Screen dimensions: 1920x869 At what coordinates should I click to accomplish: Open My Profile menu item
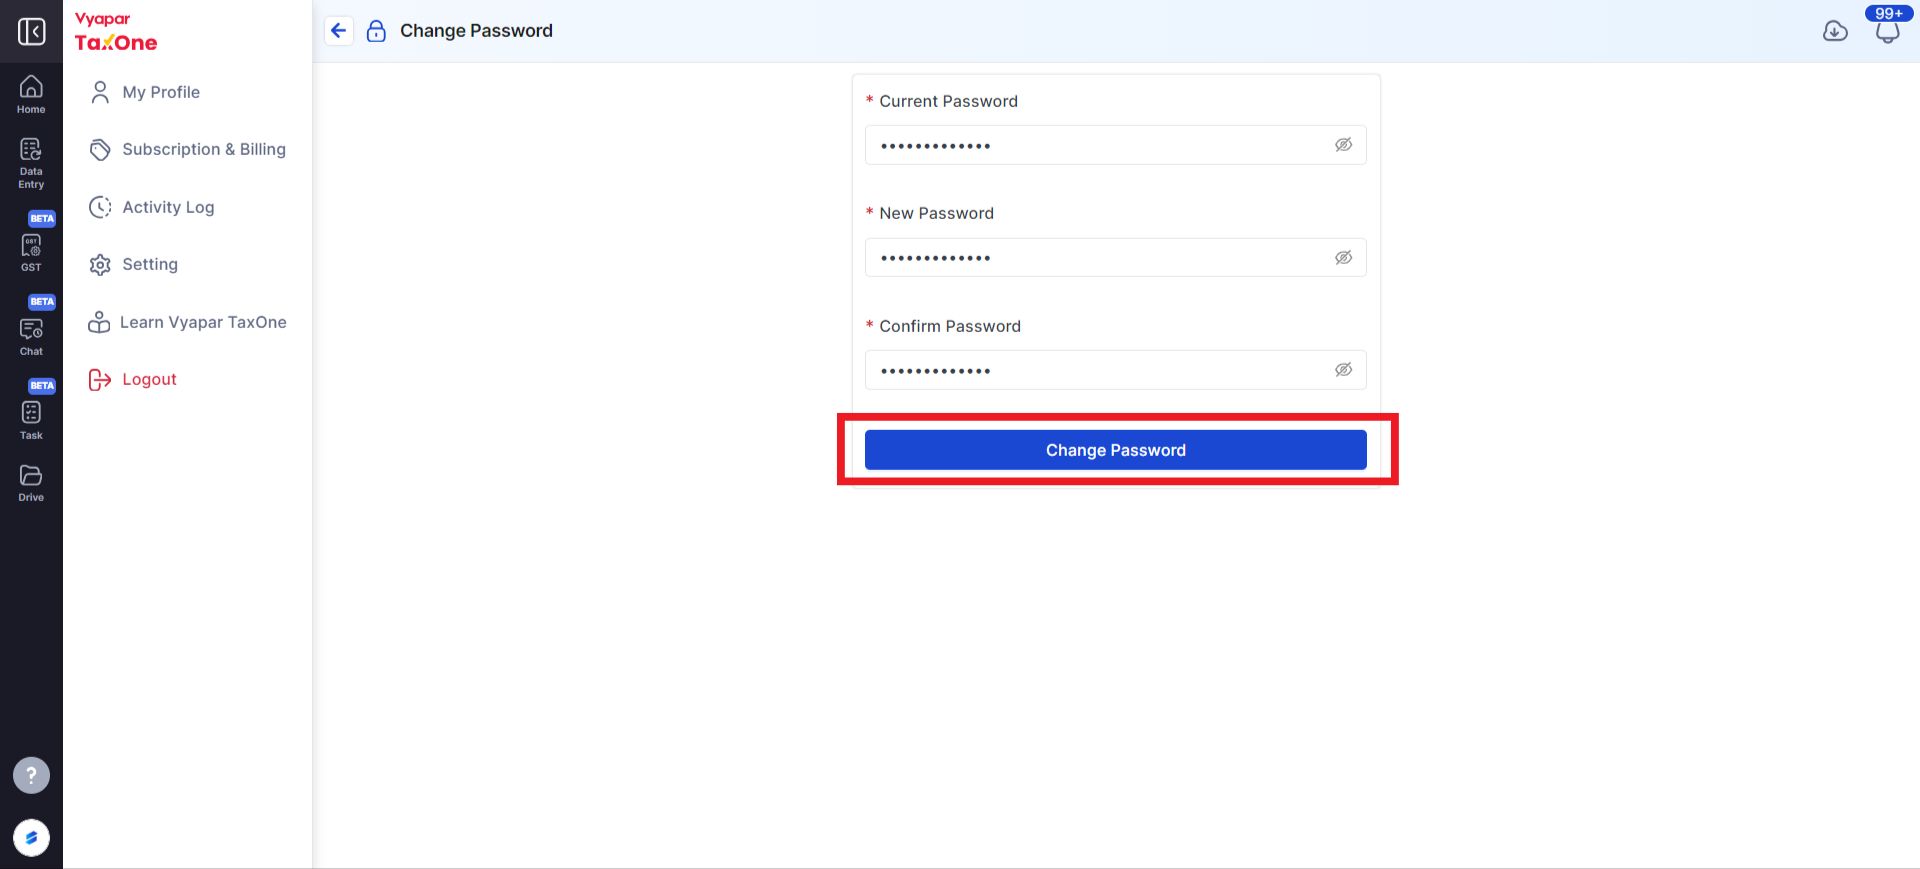tap(161, 92)
